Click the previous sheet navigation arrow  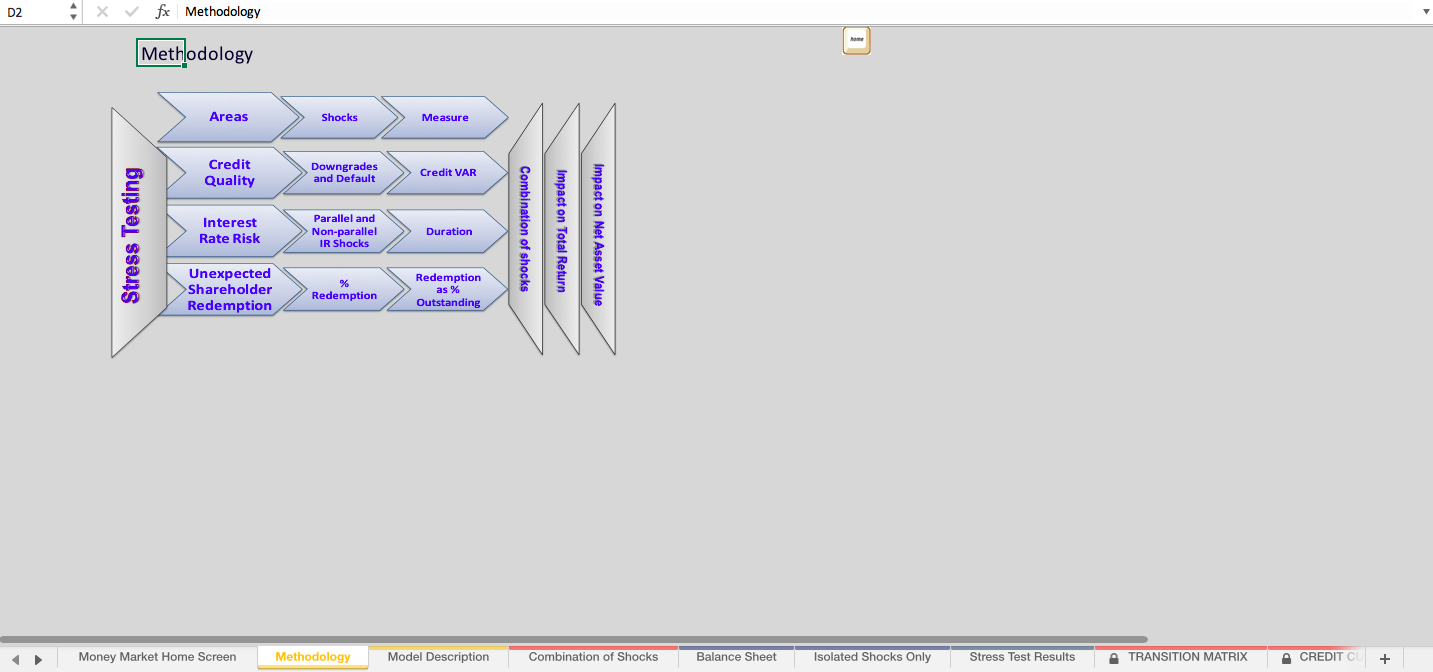[15, 657]
